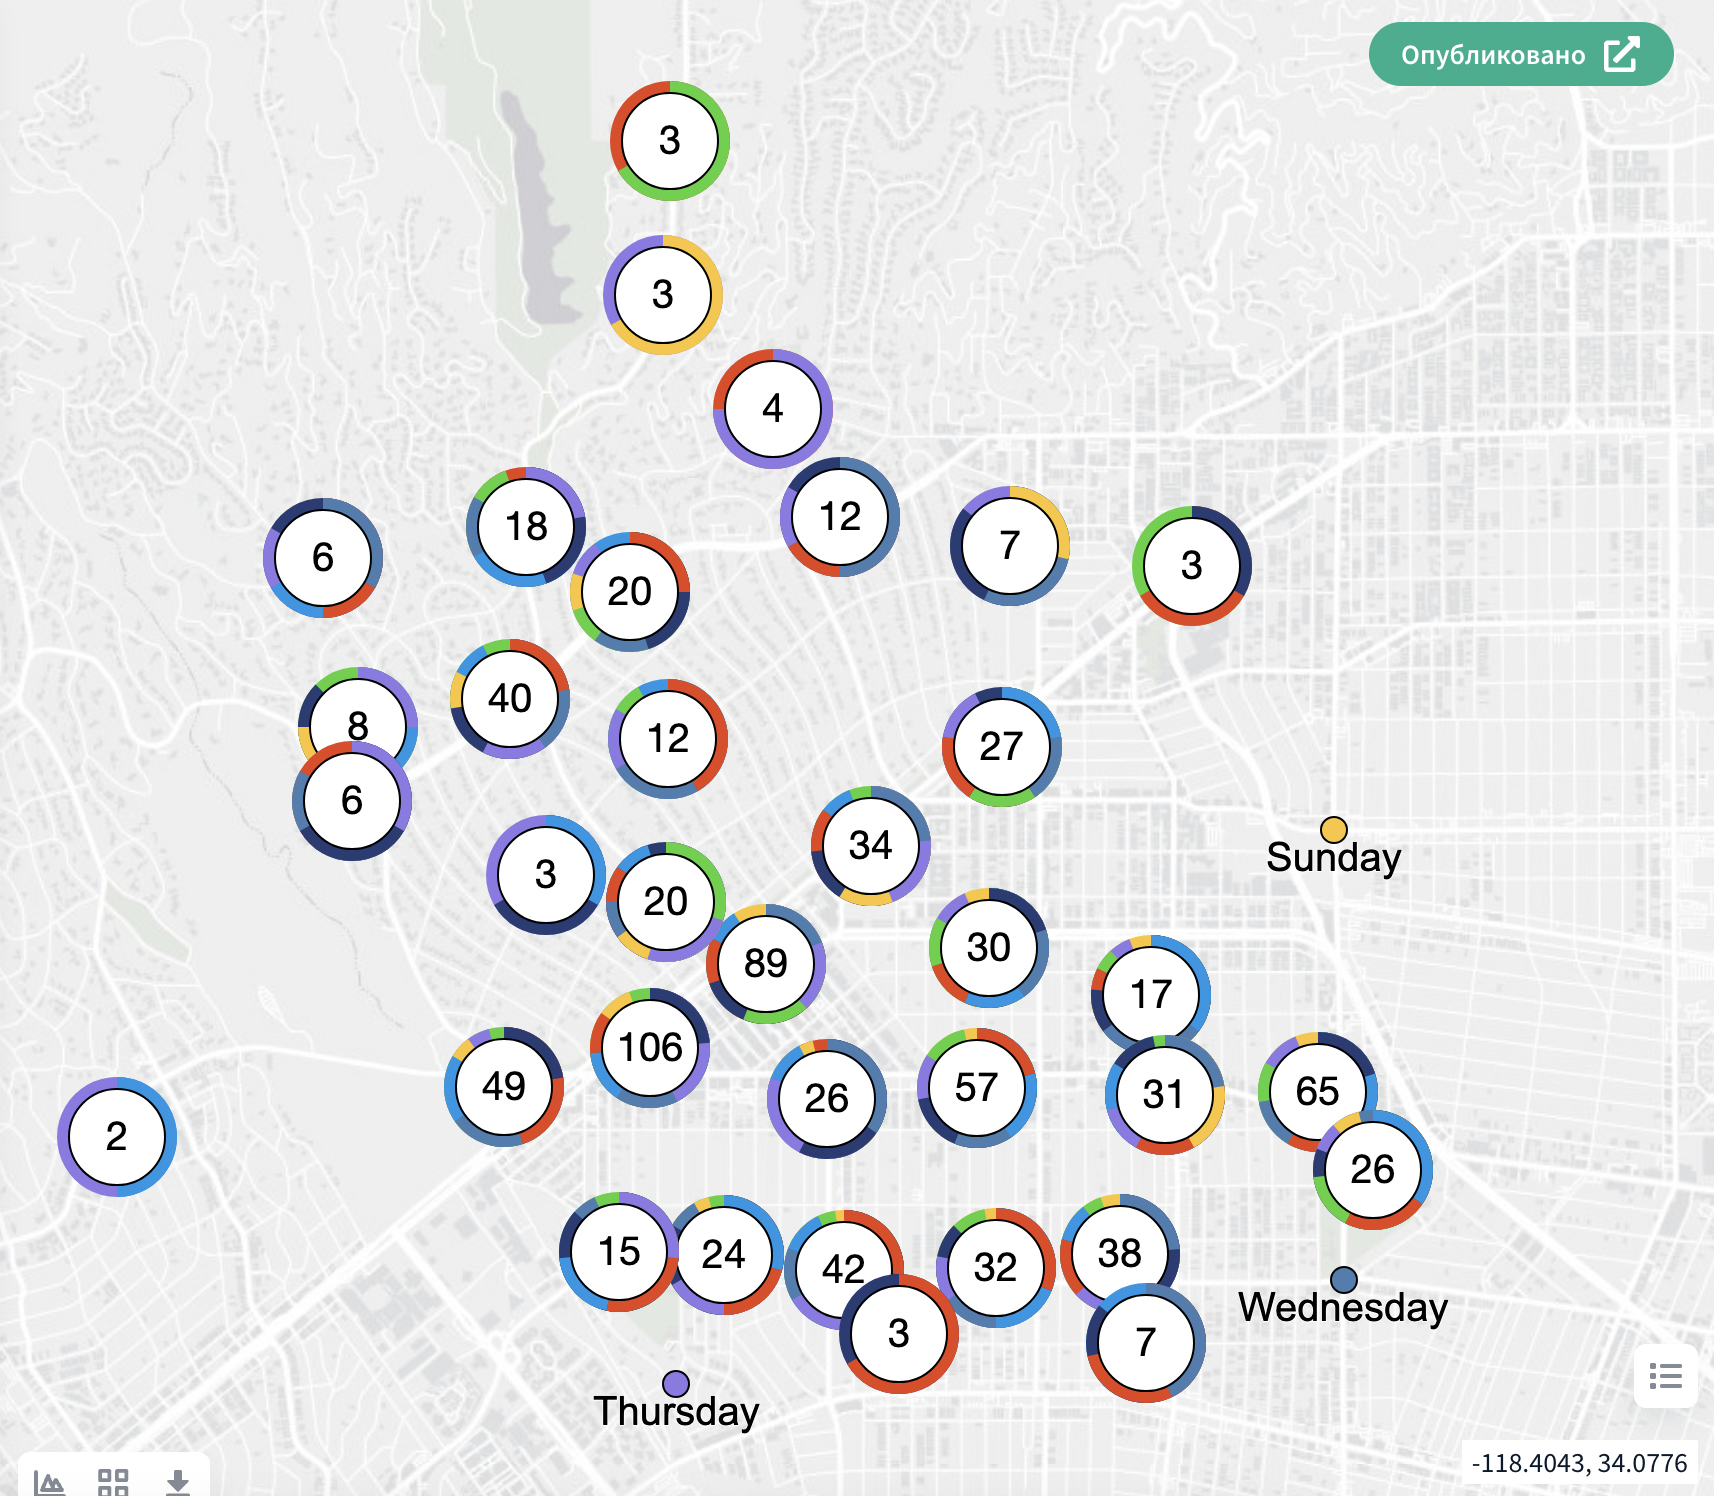Click the Опубликовано button

1520,55
